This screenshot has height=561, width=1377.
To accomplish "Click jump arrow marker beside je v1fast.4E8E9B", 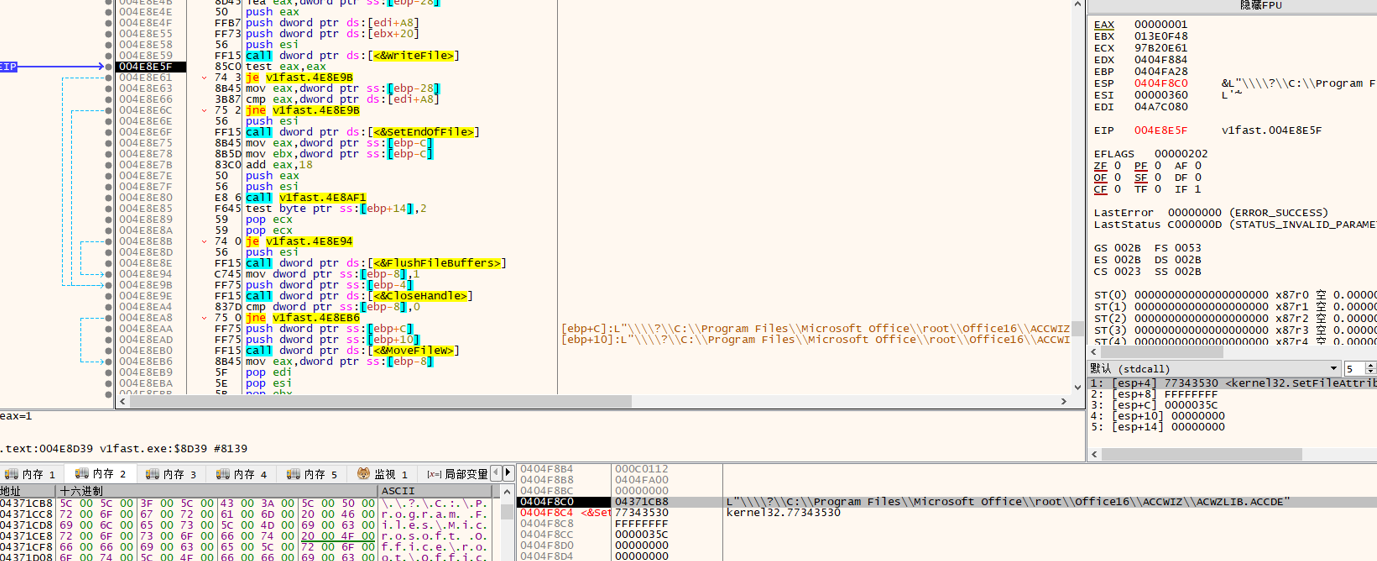I will 204,78.
